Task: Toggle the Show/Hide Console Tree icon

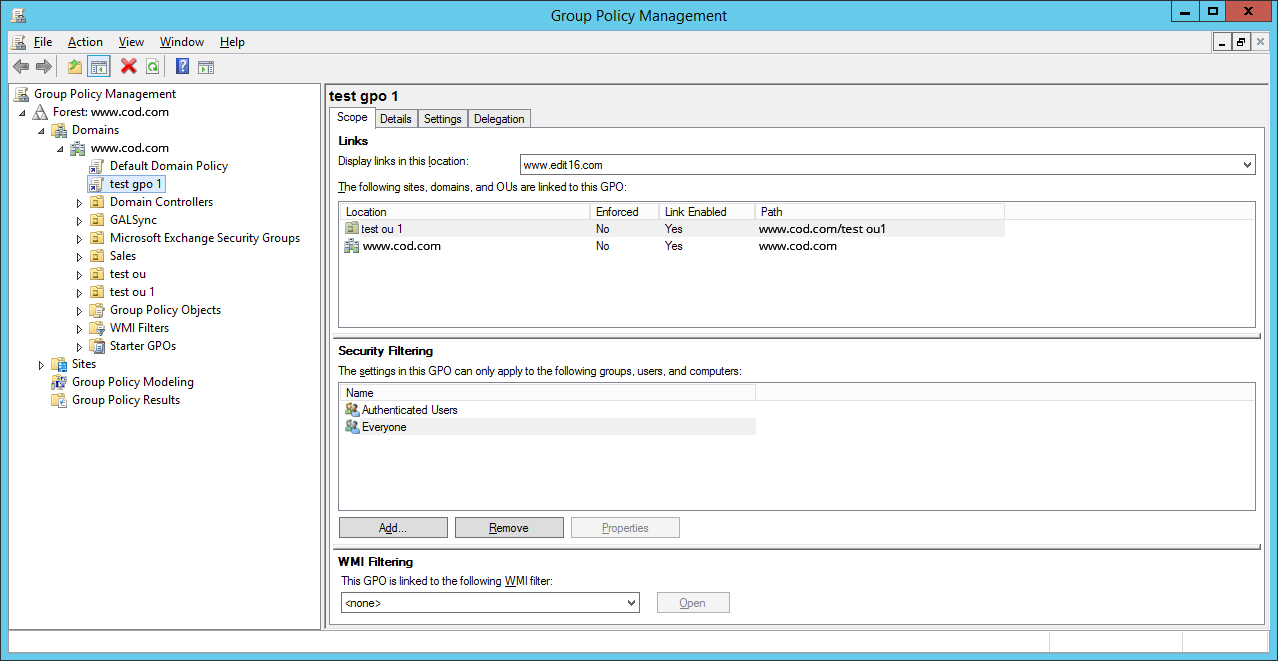Action: pos(99,67)
